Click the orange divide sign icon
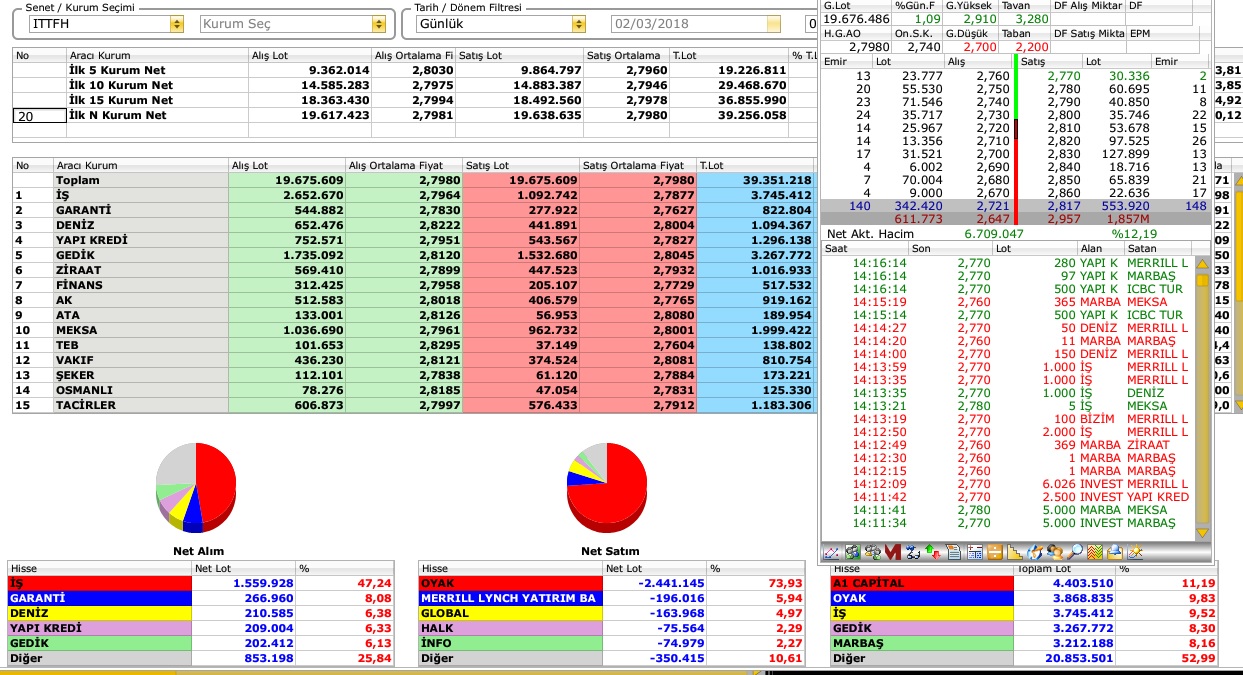The image size is (1243, 675). [995, 551]
